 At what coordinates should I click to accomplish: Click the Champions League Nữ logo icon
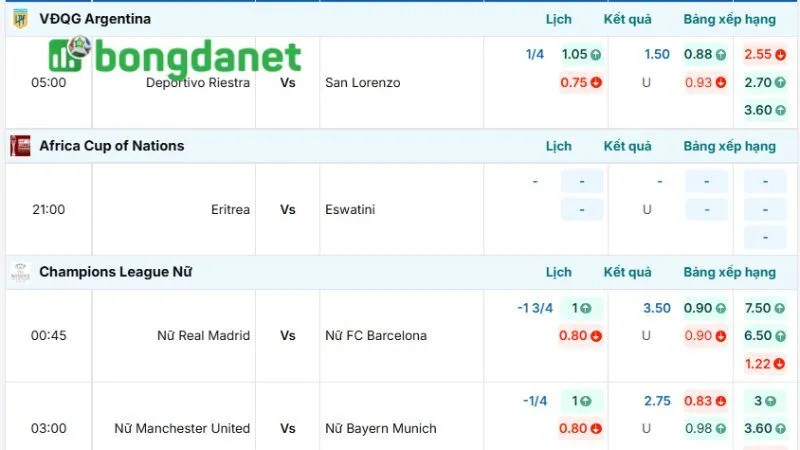click(20, 272)
